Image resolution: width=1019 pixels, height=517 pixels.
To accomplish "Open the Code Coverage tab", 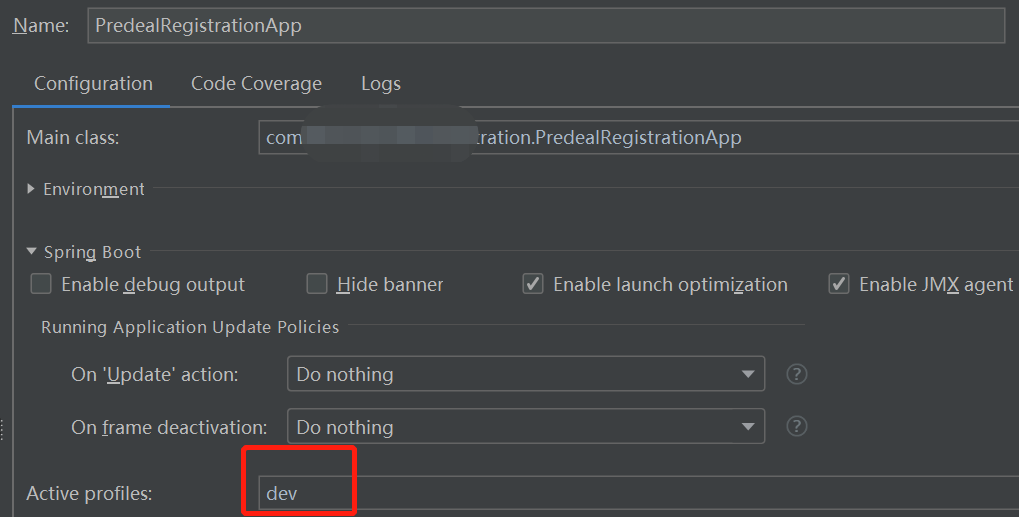I will tap(256, 84).
